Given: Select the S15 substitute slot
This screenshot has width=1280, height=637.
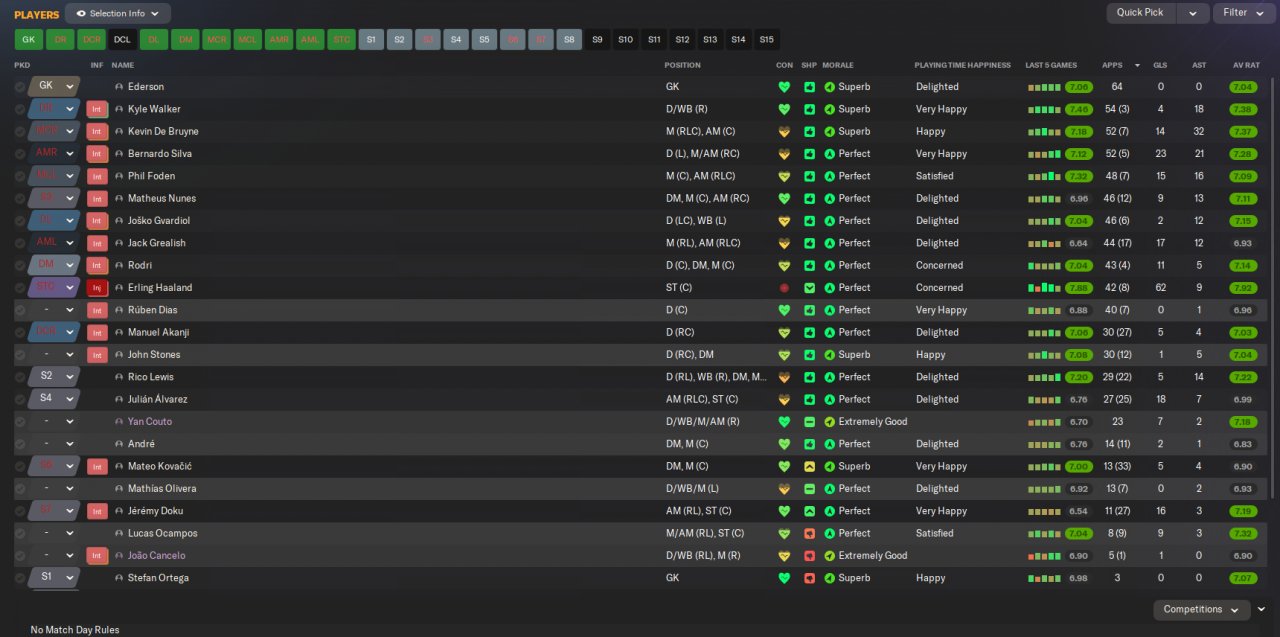Looking at the screenshot, I should [766, 40].
